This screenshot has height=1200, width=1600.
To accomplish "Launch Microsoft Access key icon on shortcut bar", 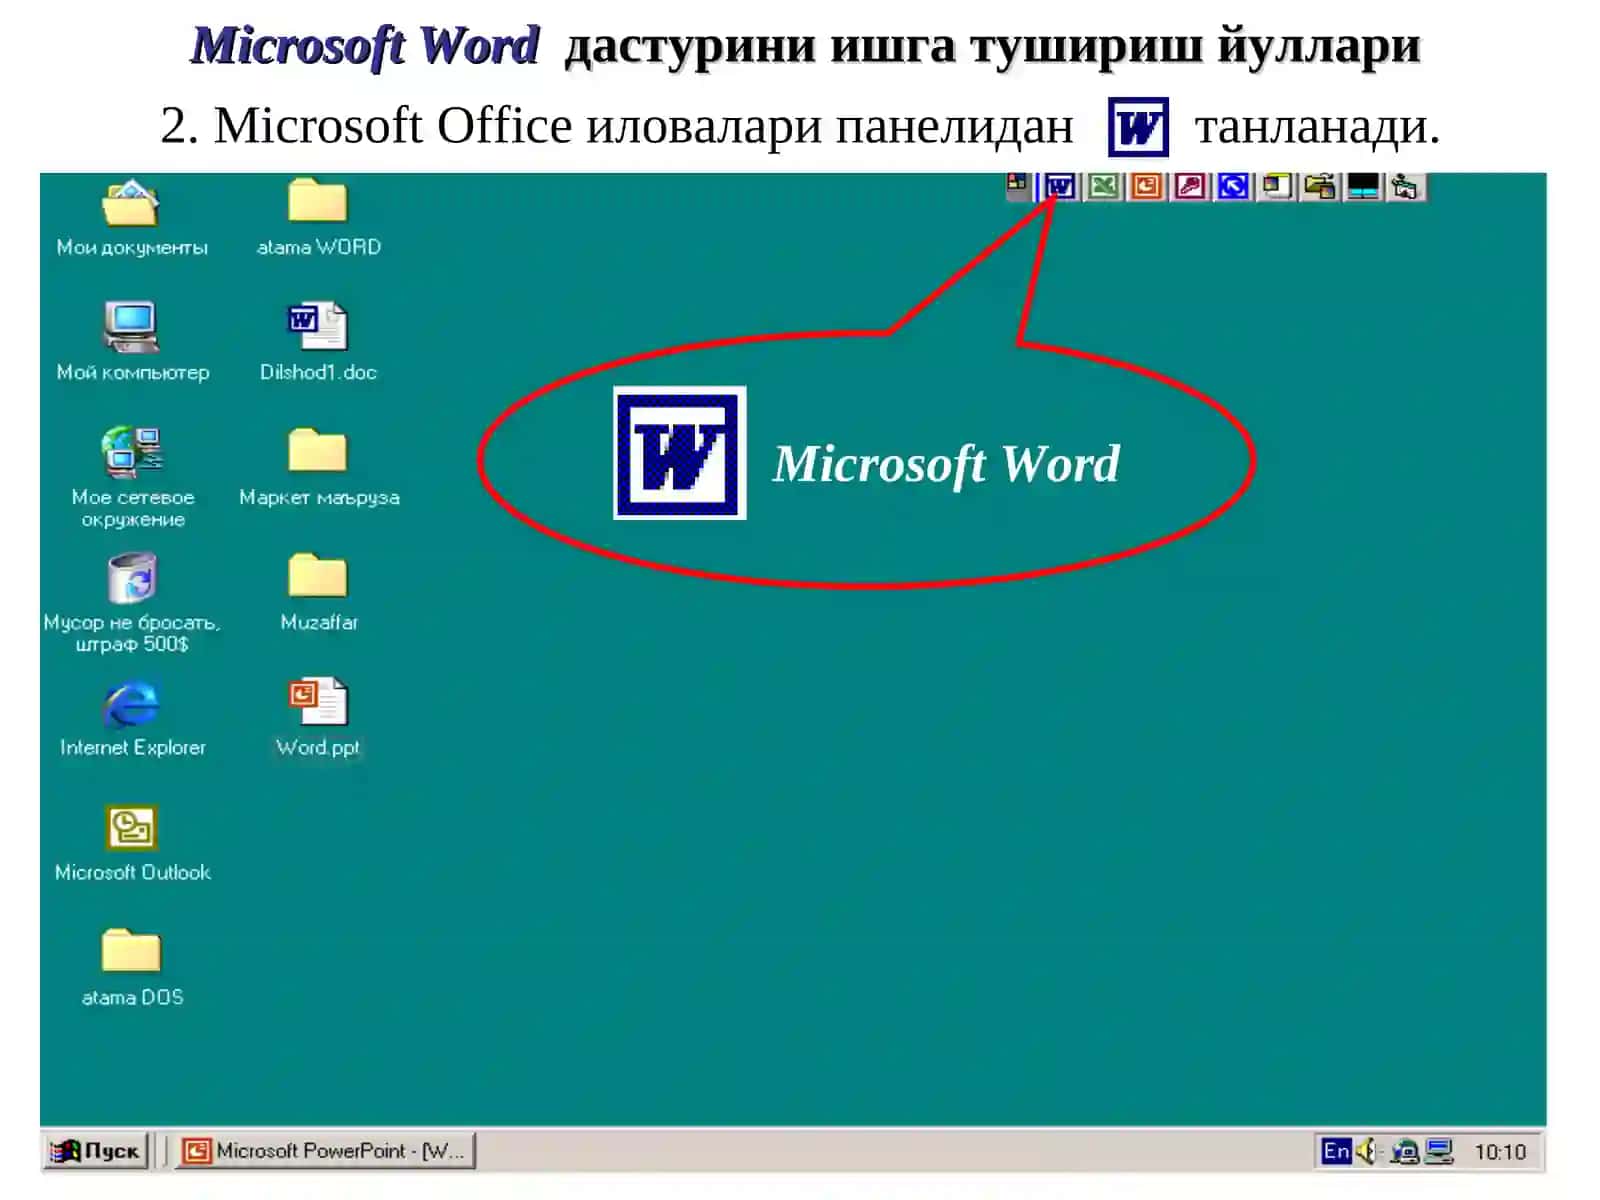I will pyautogui.click(x=1190, y=187).
